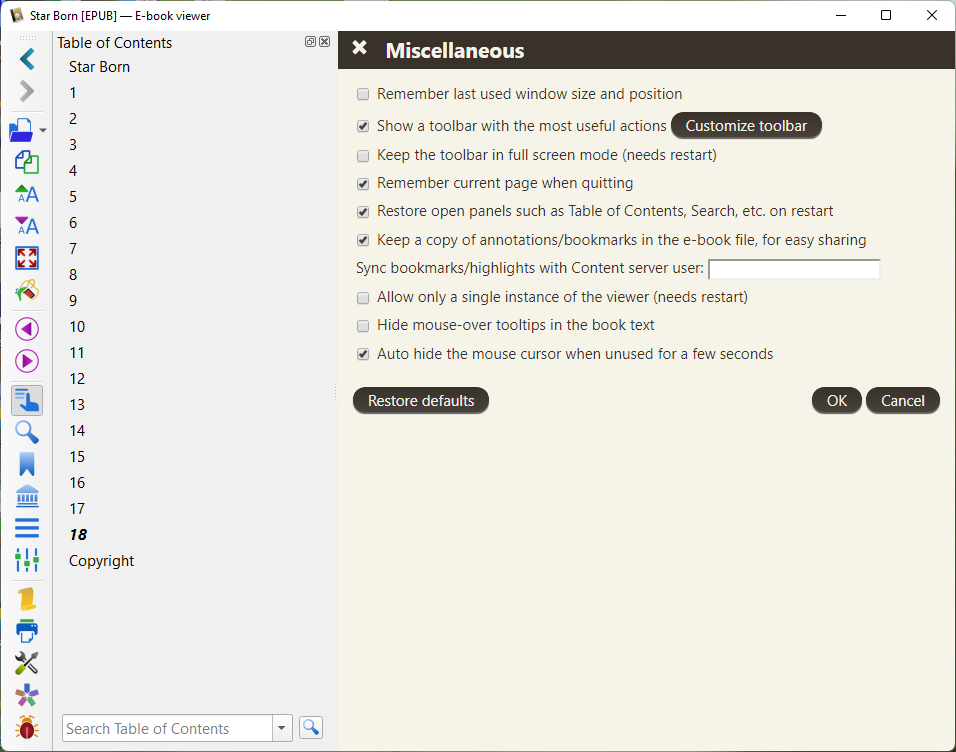Enable Remember last used window size and position
Viewport: 956px width, 752px height.
(363, 94)
